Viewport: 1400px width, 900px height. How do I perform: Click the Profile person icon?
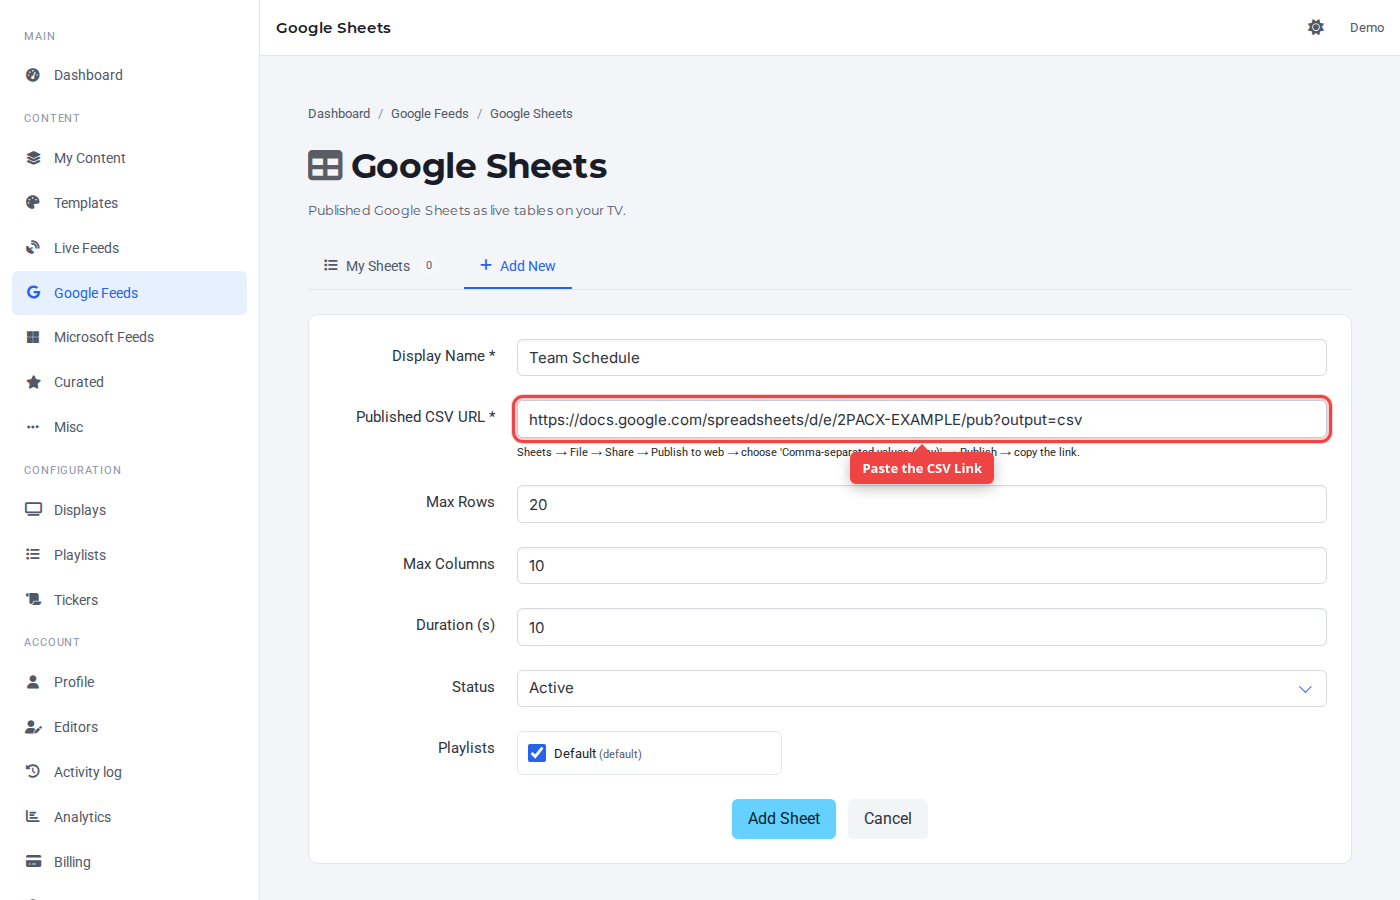click(x=33, y=682)
